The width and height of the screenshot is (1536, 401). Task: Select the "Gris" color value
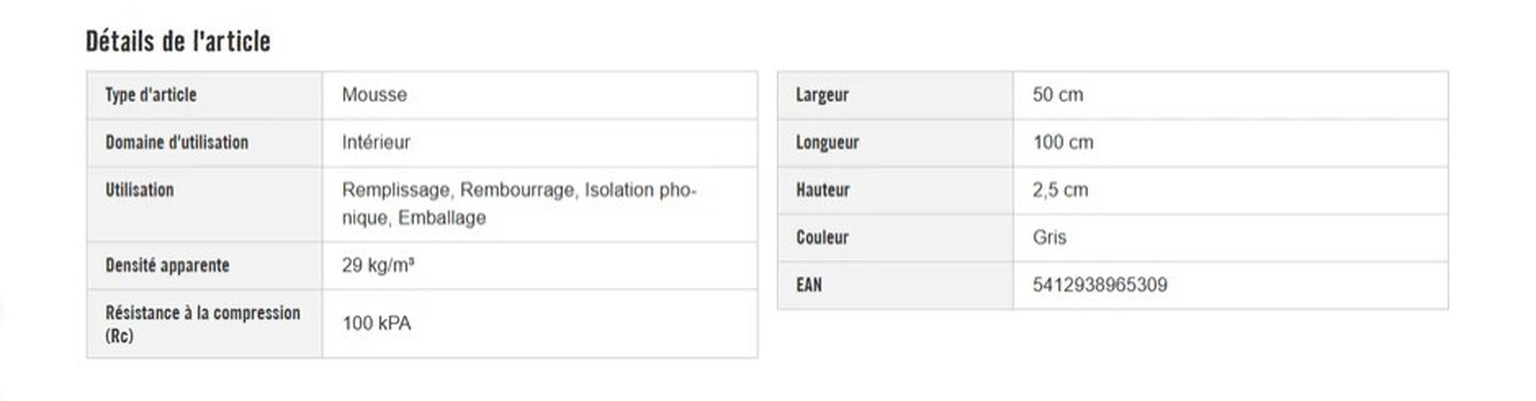click(x=1049, y=238)
